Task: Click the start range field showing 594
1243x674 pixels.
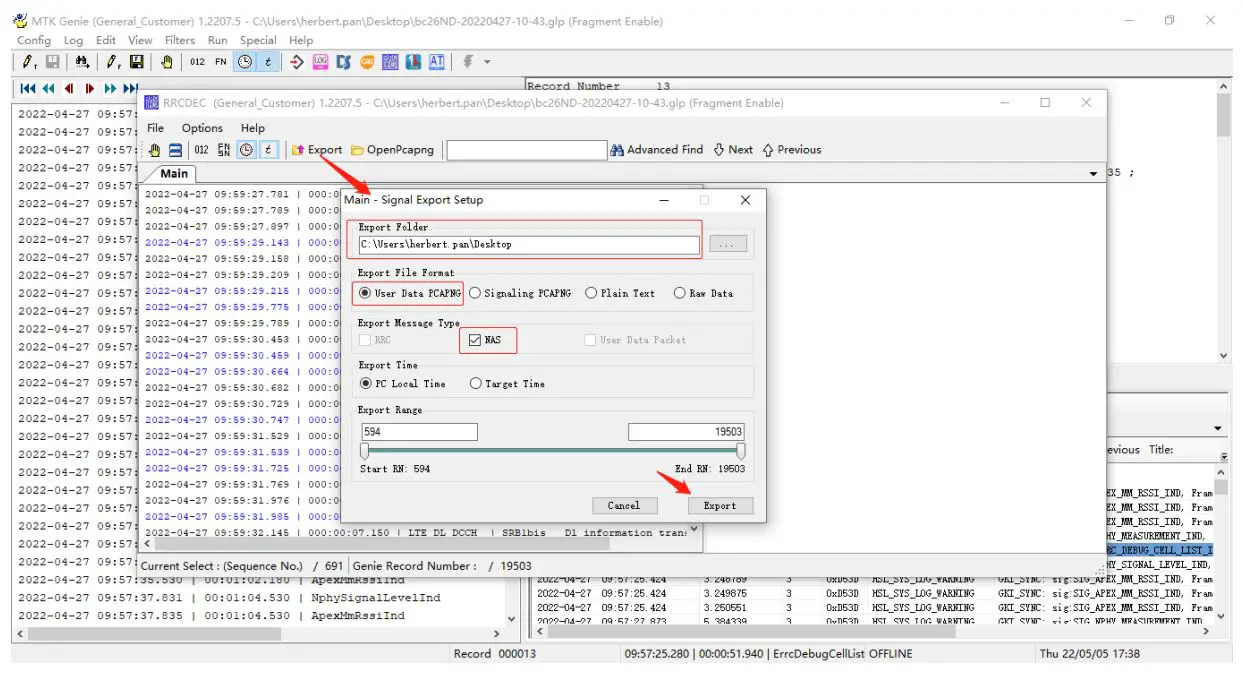Action: 419,432
